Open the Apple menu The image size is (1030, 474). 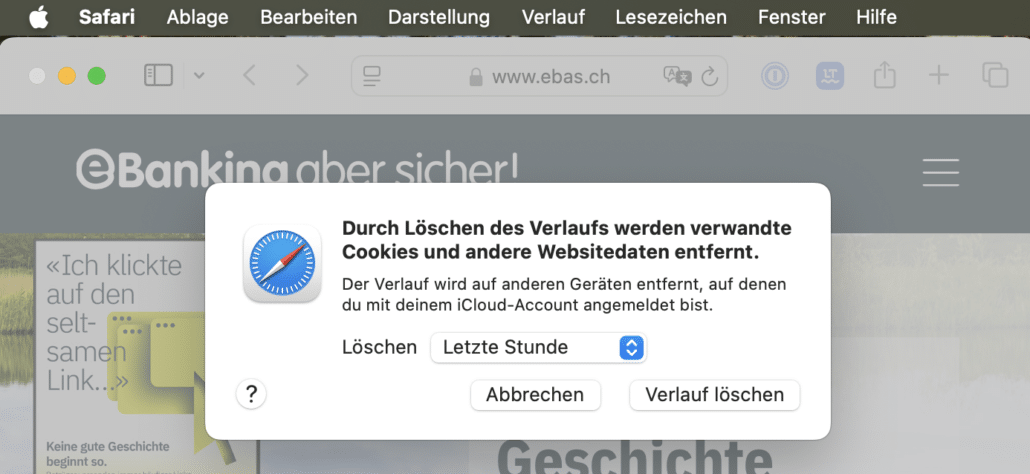(38, 17)
